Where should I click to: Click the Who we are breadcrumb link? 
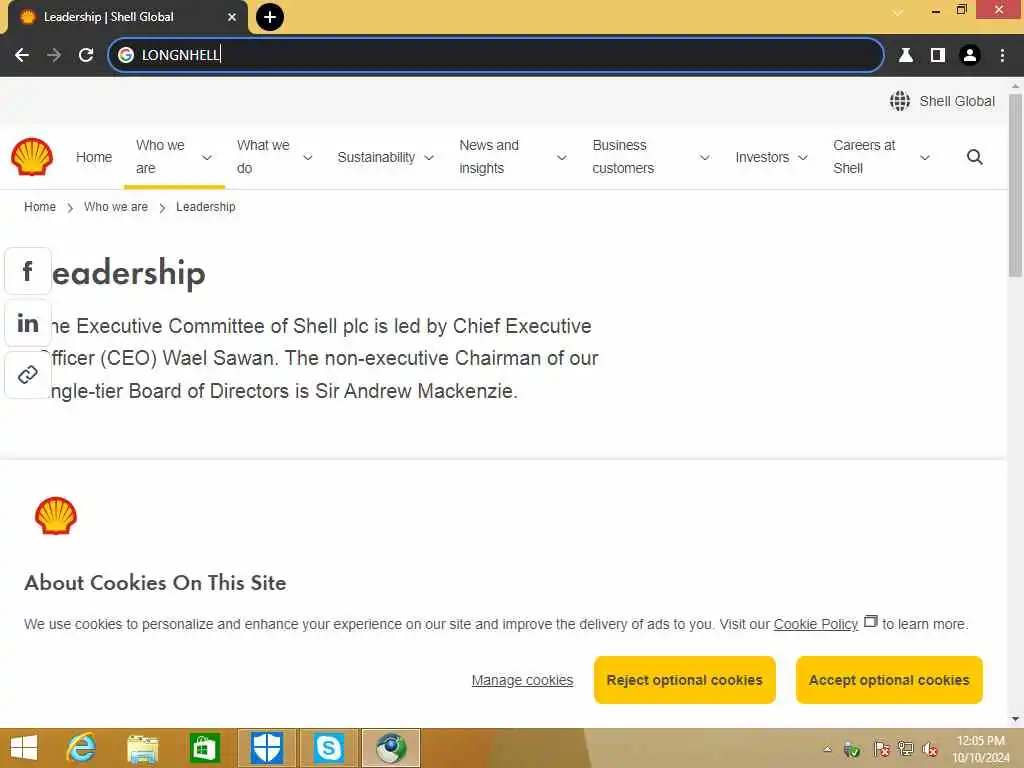click(116, 206)
